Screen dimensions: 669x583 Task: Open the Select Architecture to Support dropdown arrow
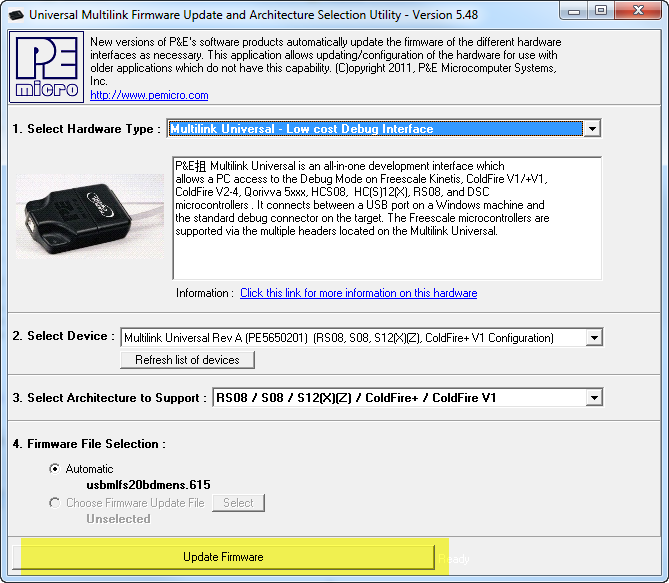pos(594,398)
